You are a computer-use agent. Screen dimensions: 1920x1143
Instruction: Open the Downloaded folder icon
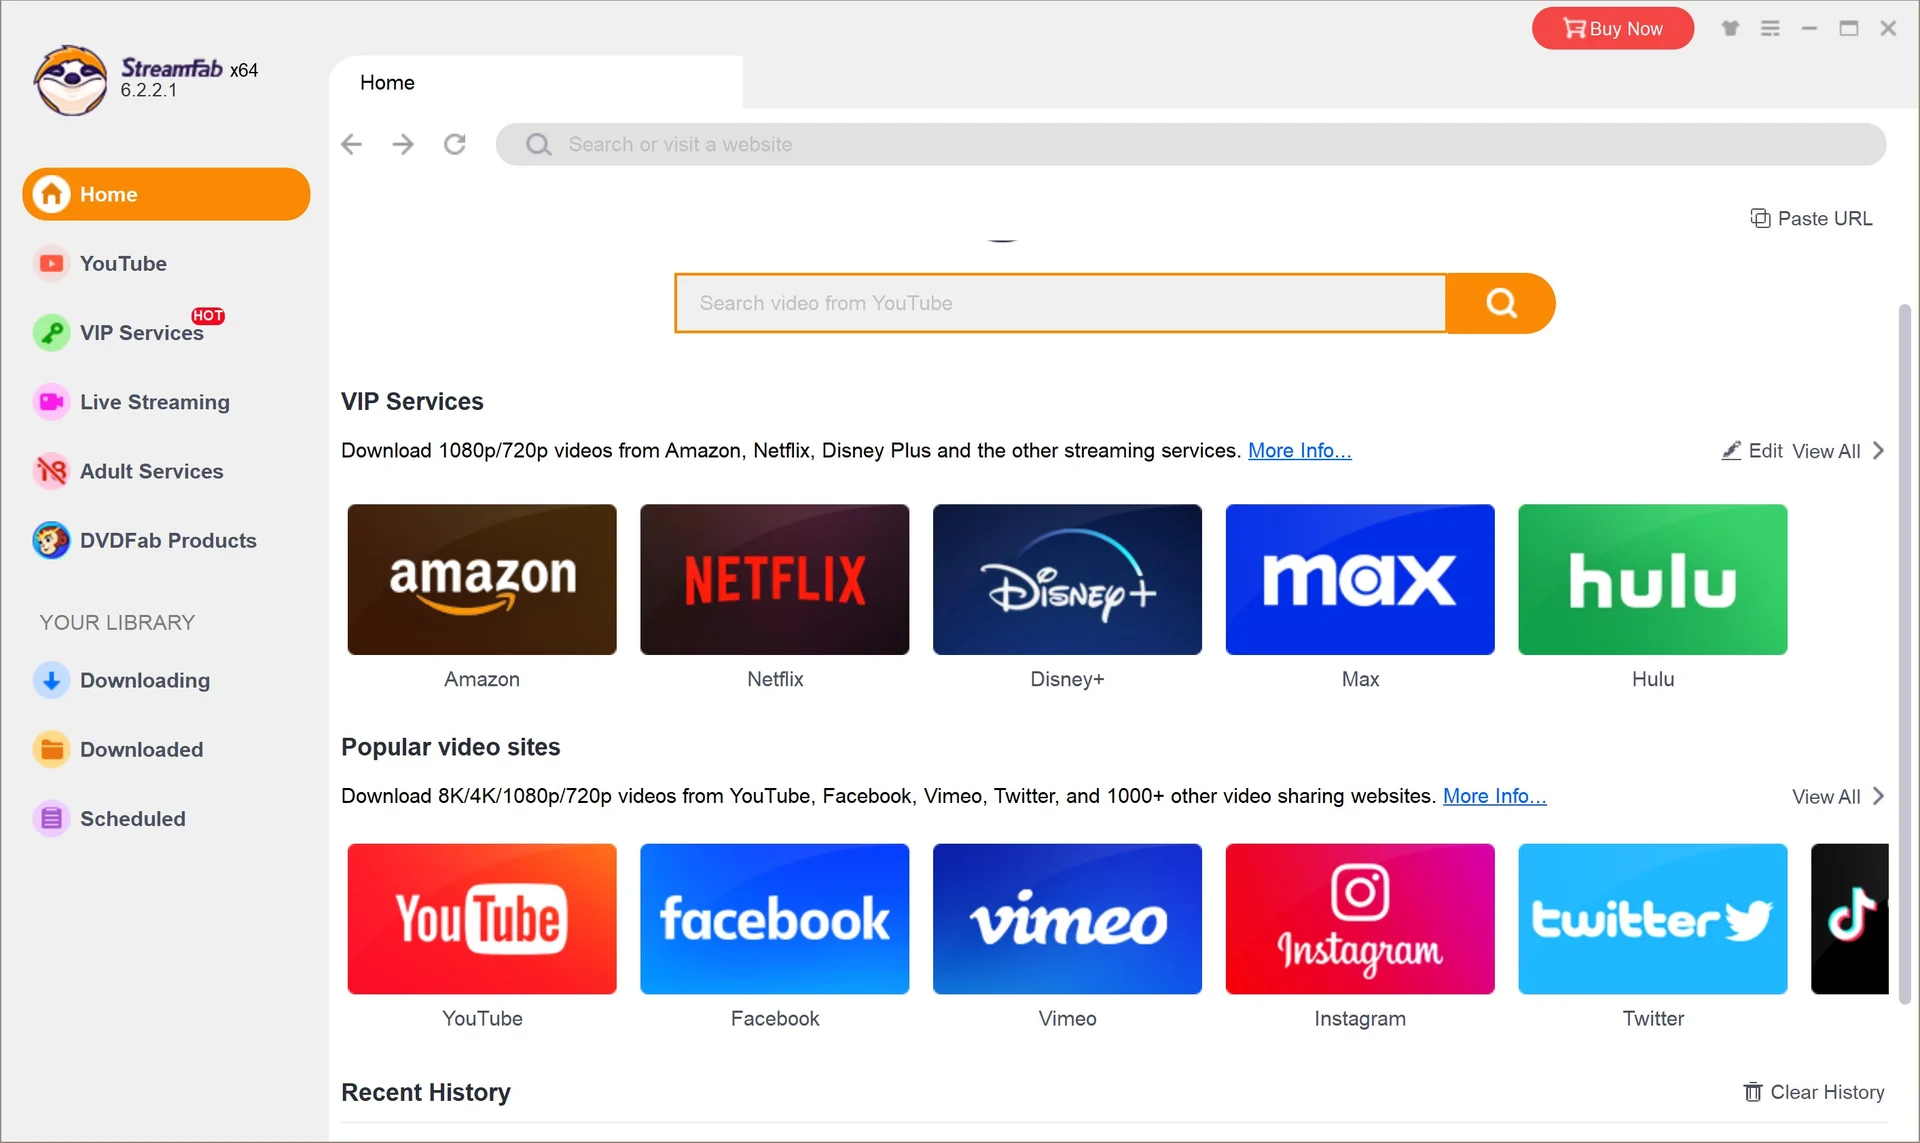point(51,749)
